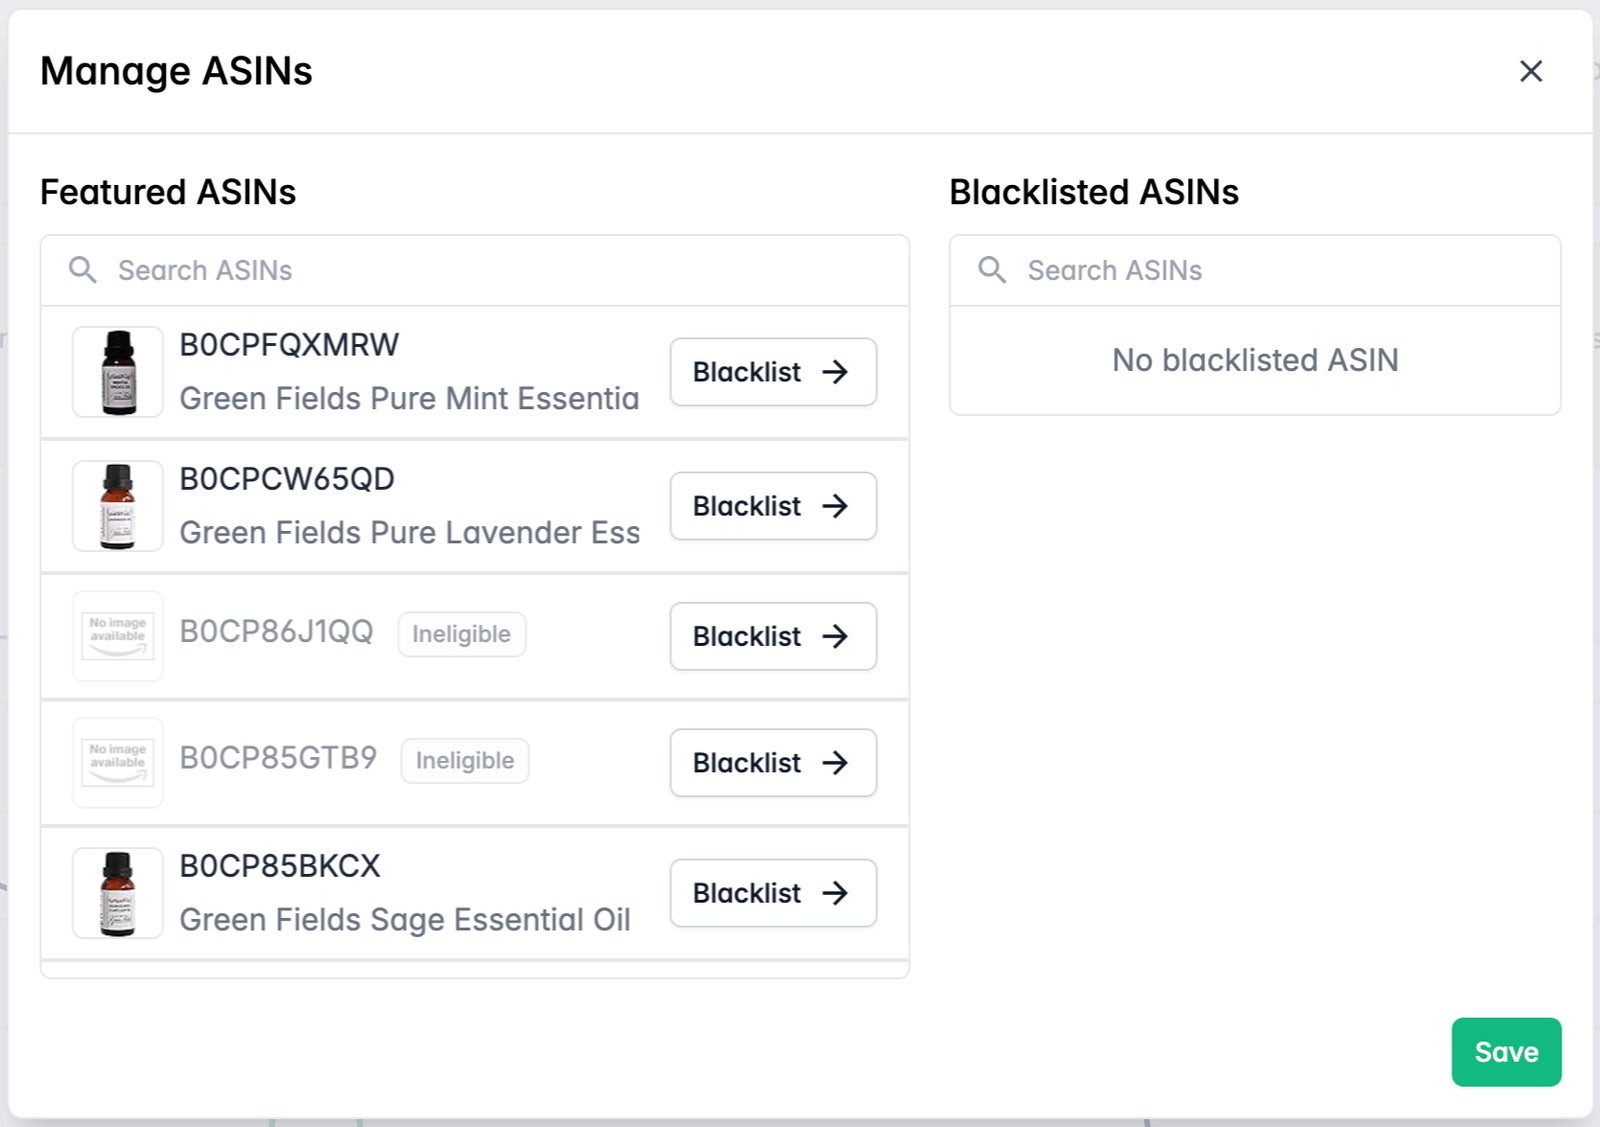Blacklist ASIN B0CPFQXMRW

773,372
